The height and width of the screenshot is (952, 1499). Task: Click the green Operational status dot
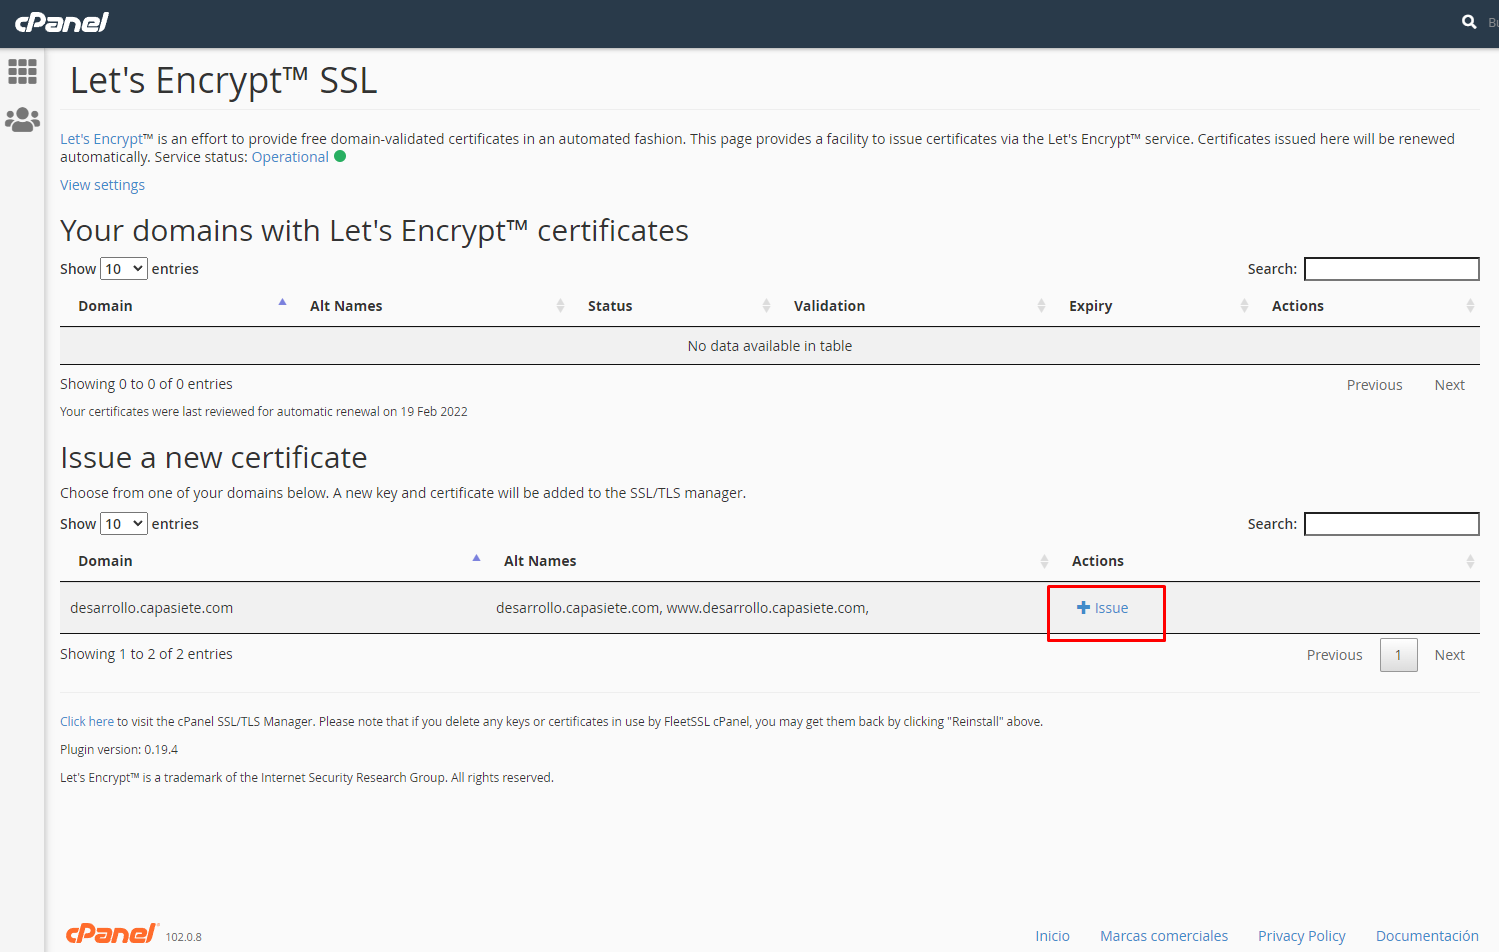pos(340,156)
